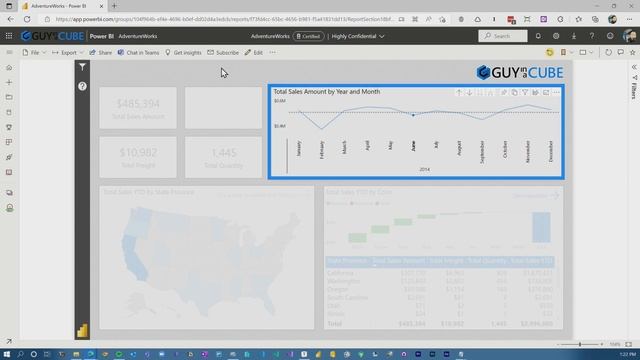Expand the collapsed Filters pane

(634, 67)
